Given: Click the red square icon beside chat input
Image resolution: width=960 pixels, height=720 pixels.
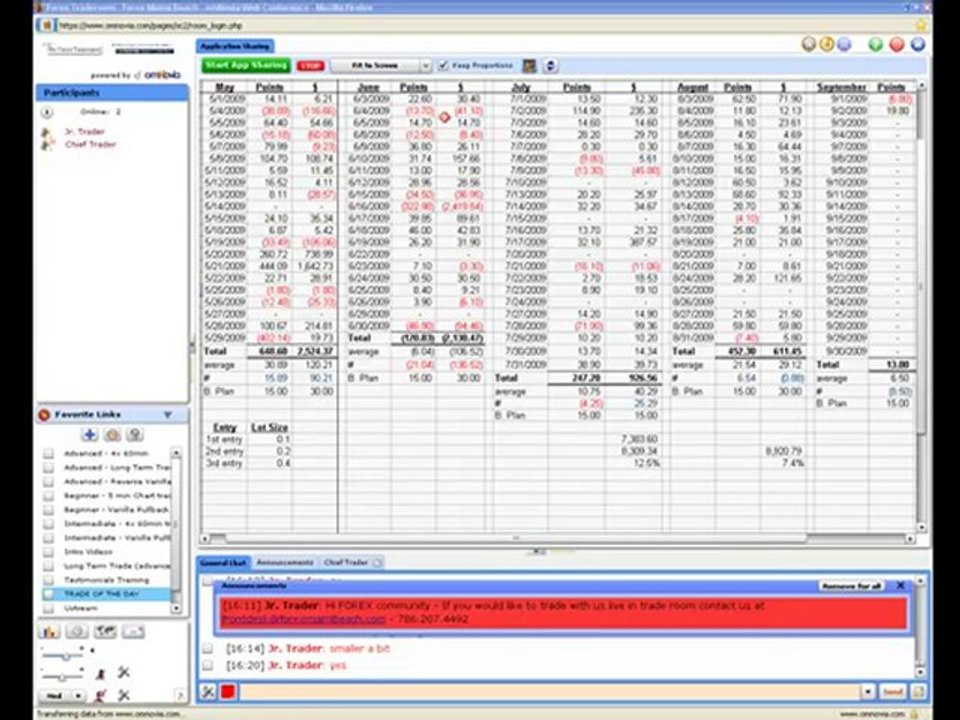Looking at the screenshot, I should (228, 692).
